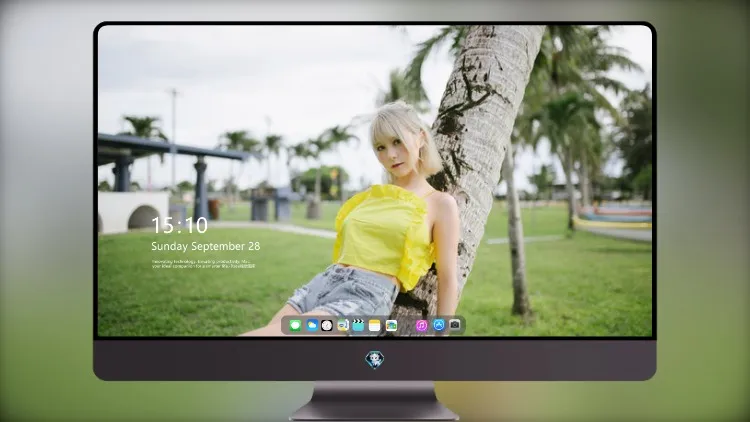Open the Camera app in dock

click(455, 325)
